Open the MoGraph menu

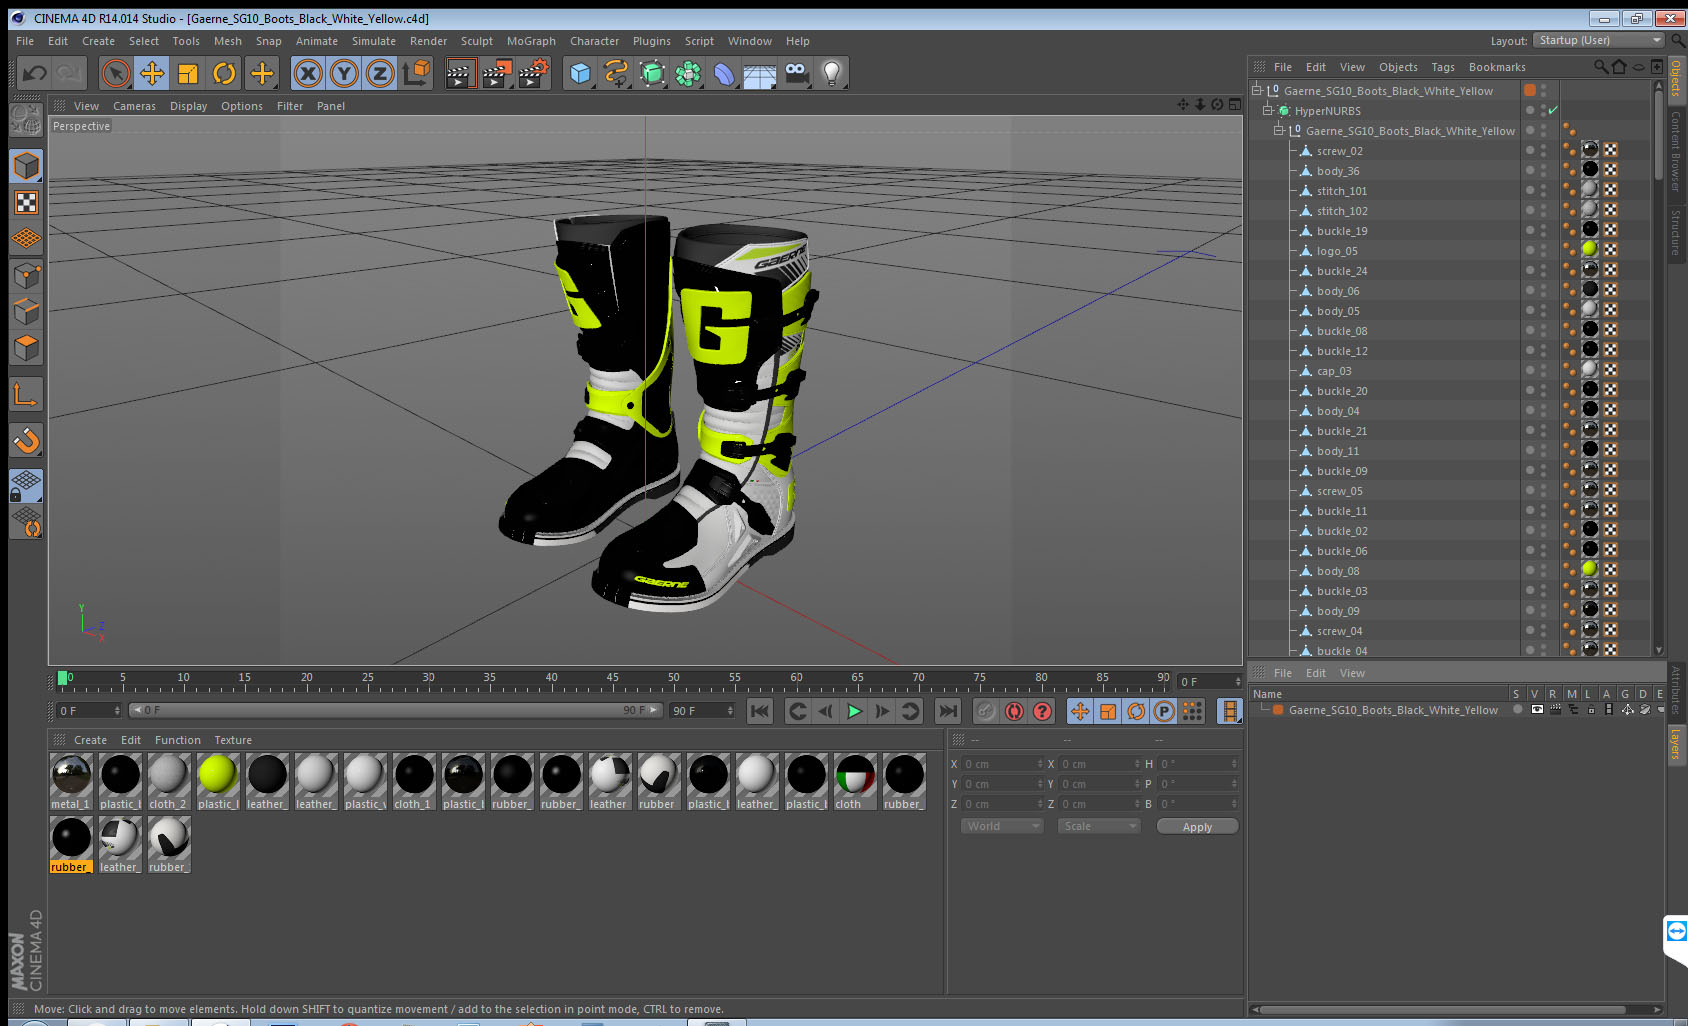[x=531, y=41]
